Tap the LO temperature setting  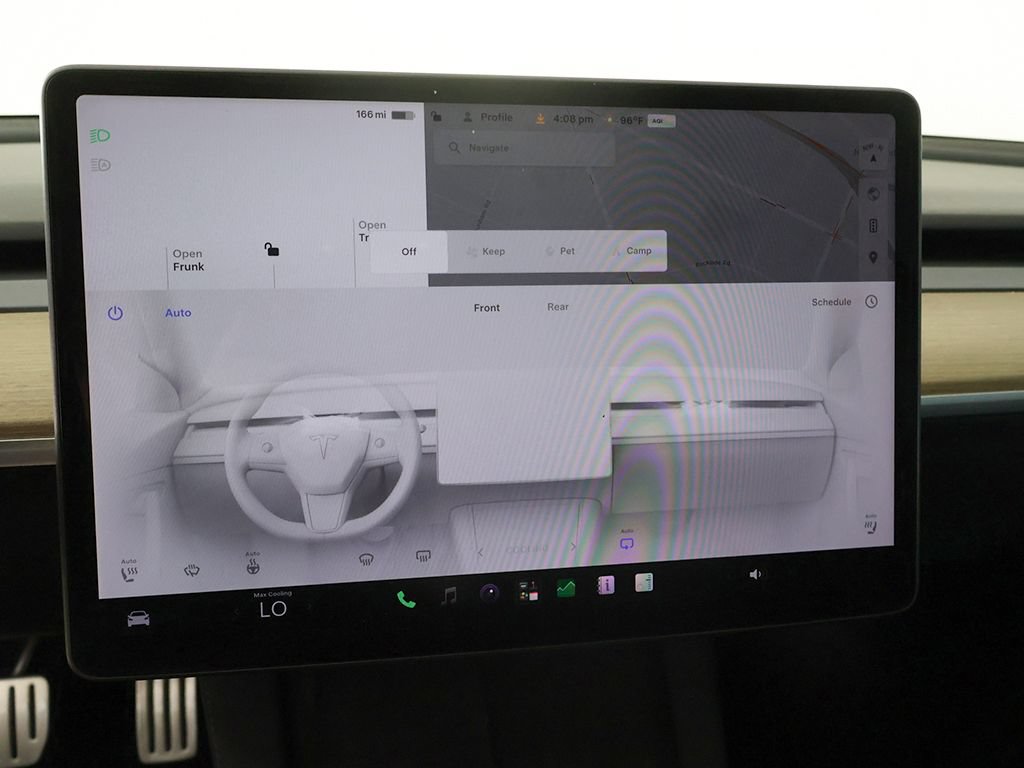click(x=273, y=609)
